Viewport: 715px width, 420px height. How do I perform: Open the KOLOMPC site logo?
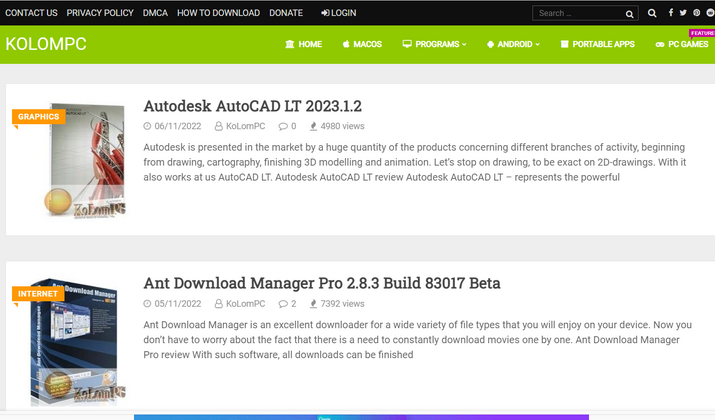click(x=46, y=44)
